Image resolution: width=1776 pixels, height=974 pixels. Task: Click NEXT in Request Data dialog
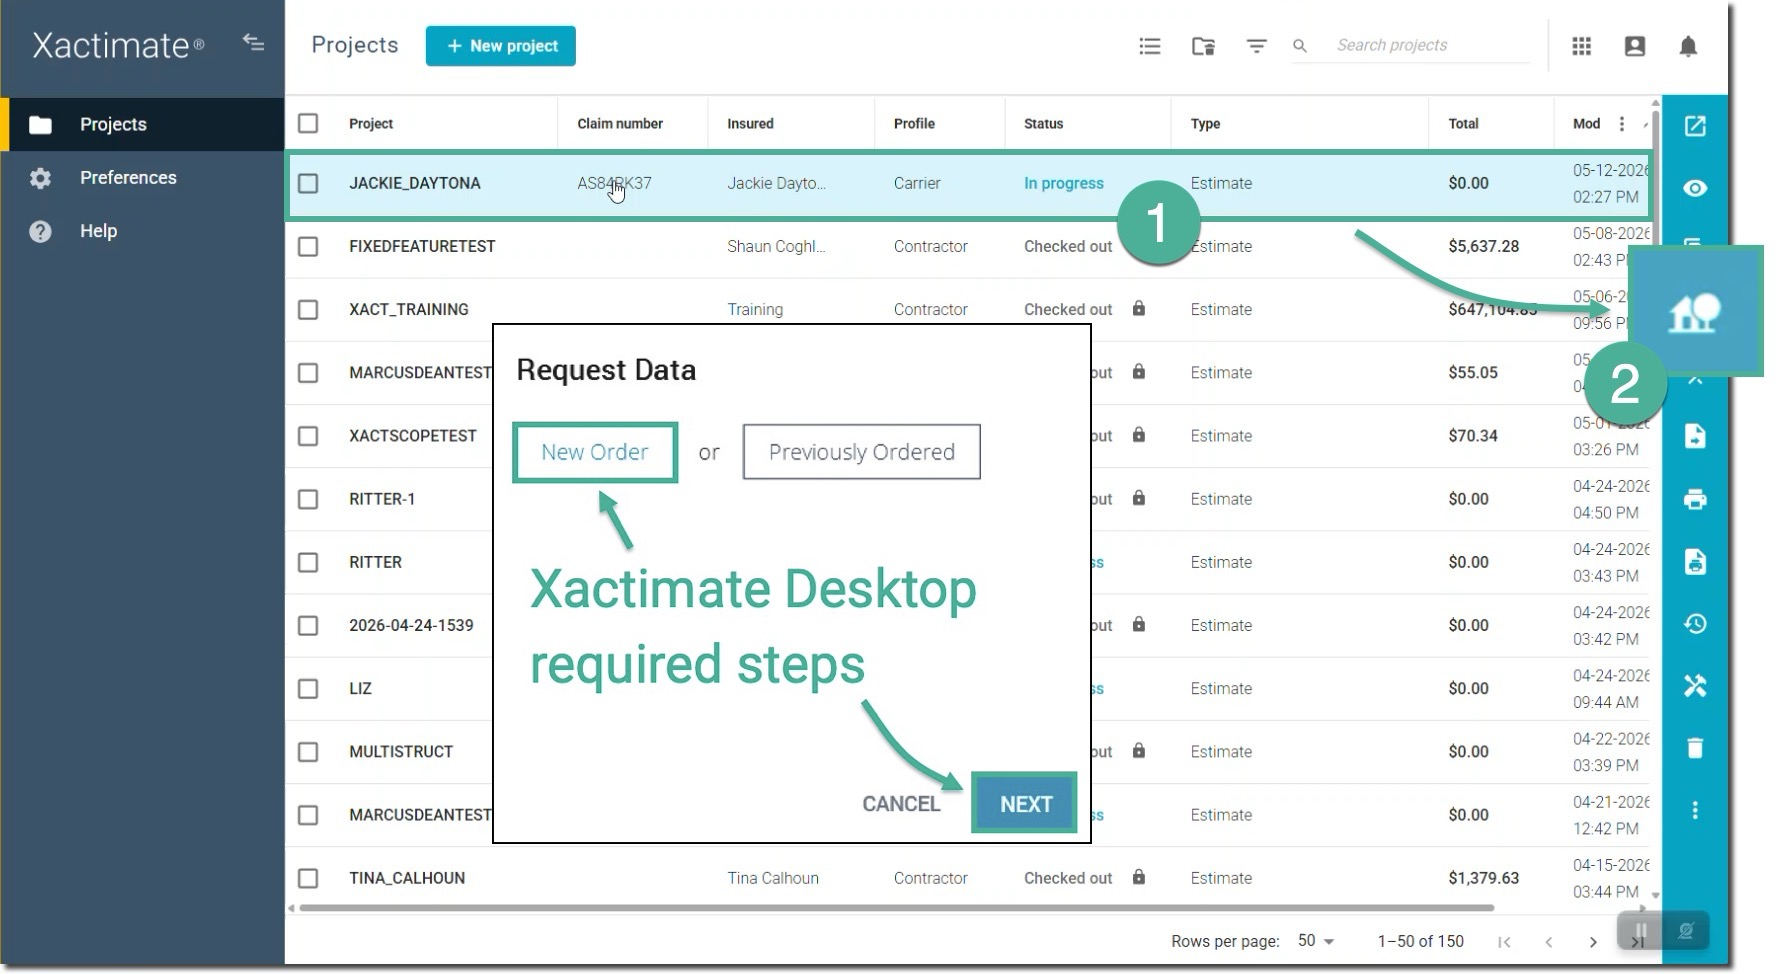(1025, 804)
